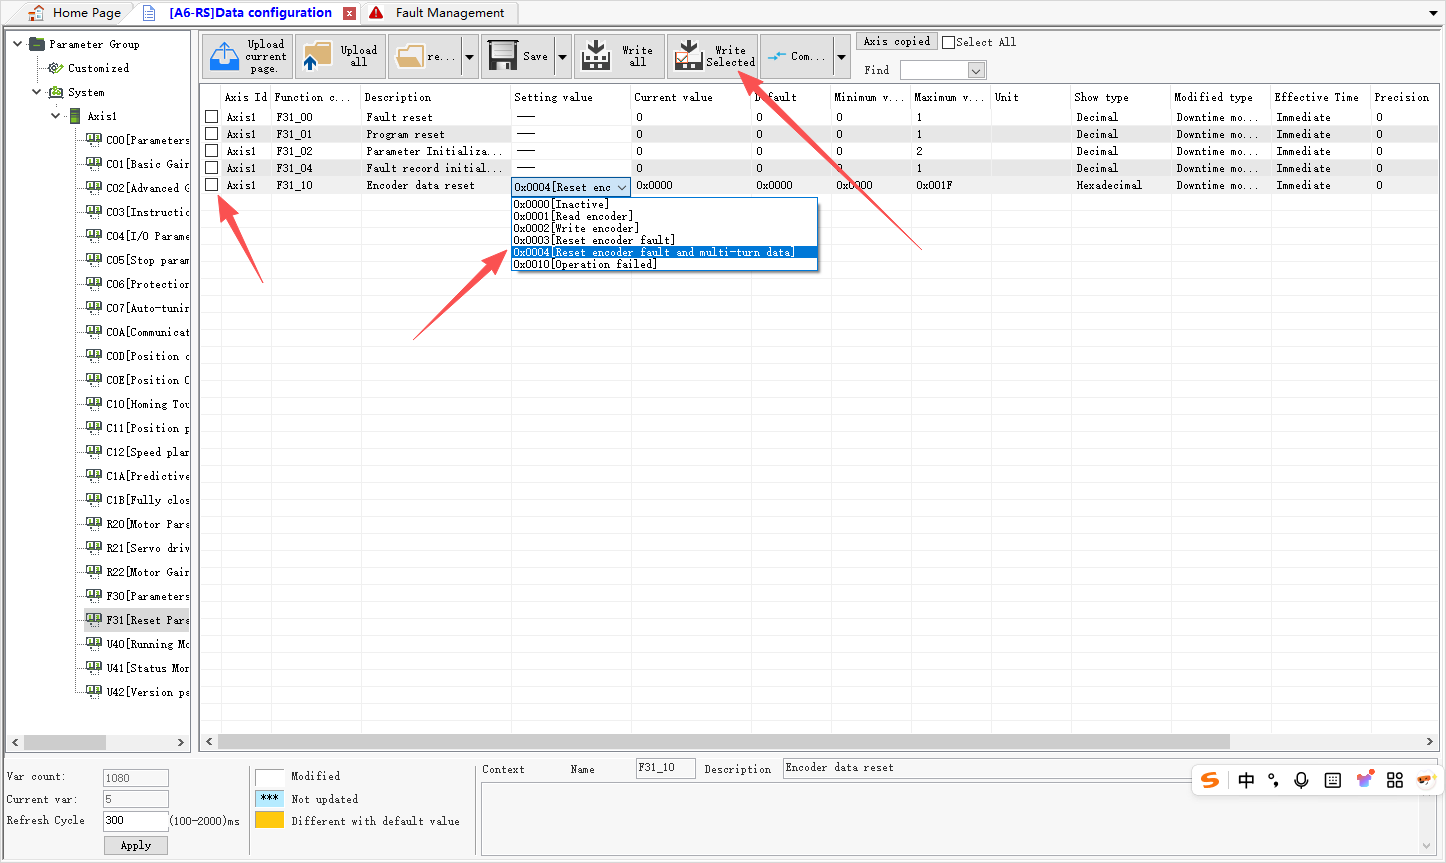Screen dimensions: 1446x863
Task: Enable the Select All checkbox
Action: [x=949, y=42]
